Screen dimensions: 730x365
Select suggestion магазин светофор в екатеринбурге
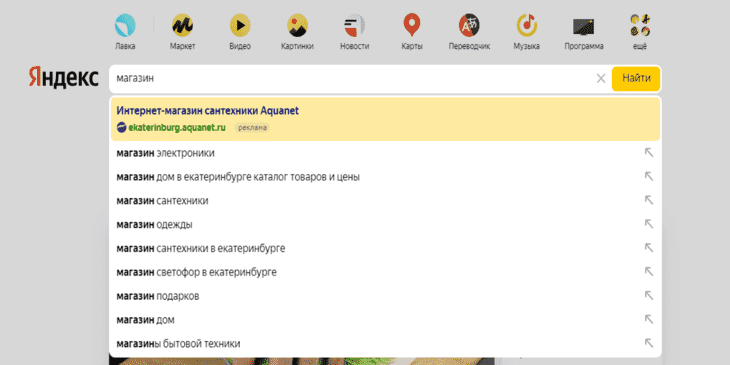tap(385, 272)
